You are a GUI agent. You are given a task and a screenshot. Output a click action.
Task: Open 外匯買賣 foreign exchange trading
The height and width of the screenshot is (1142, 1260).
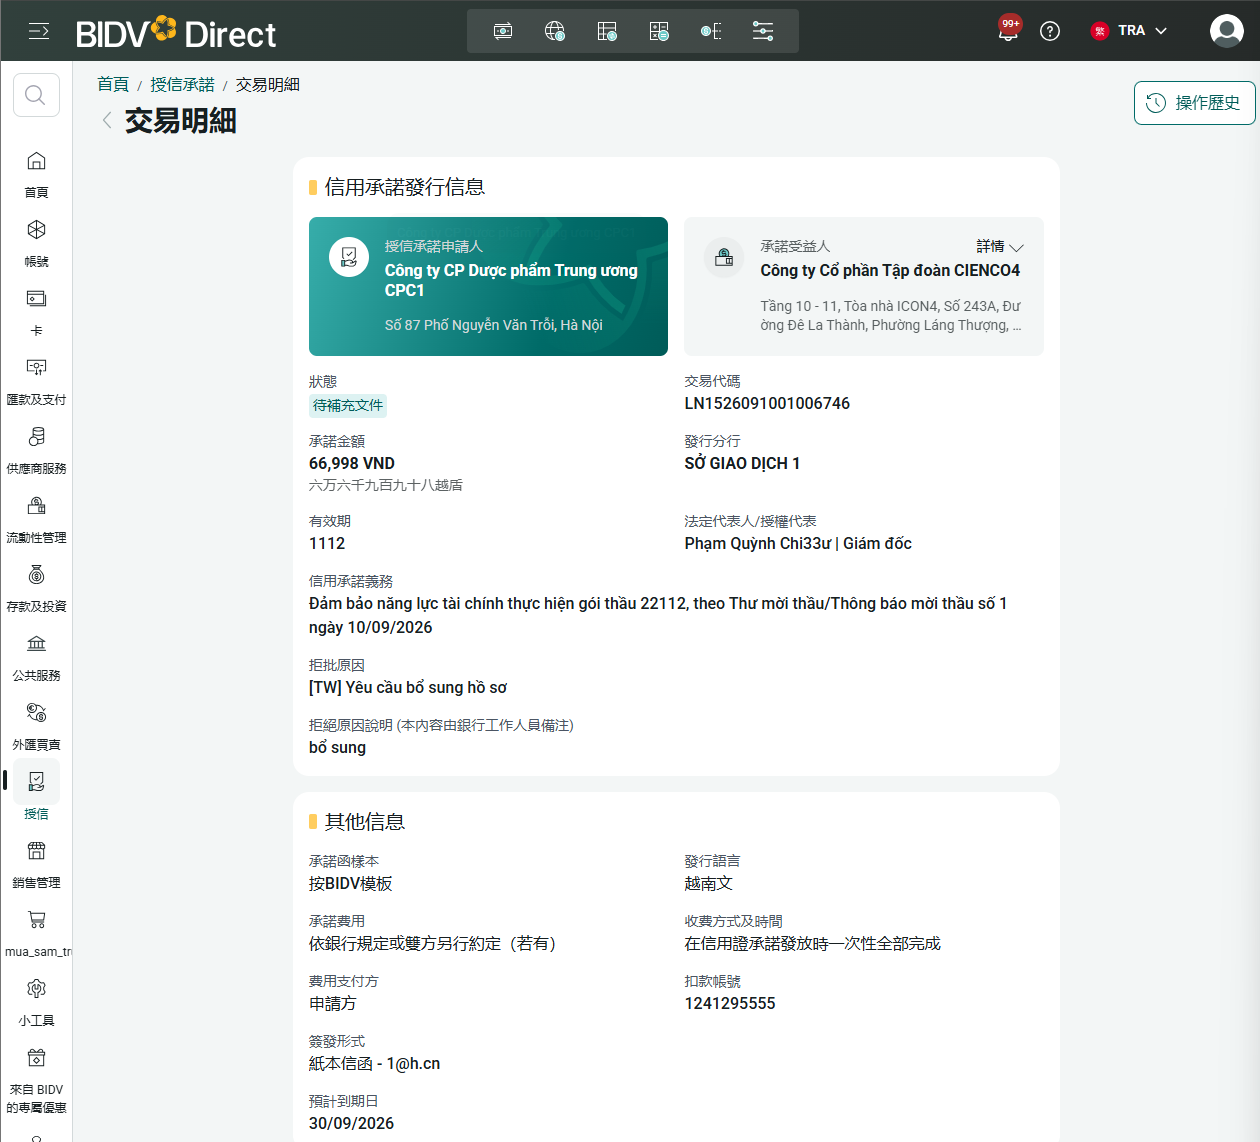36,725
